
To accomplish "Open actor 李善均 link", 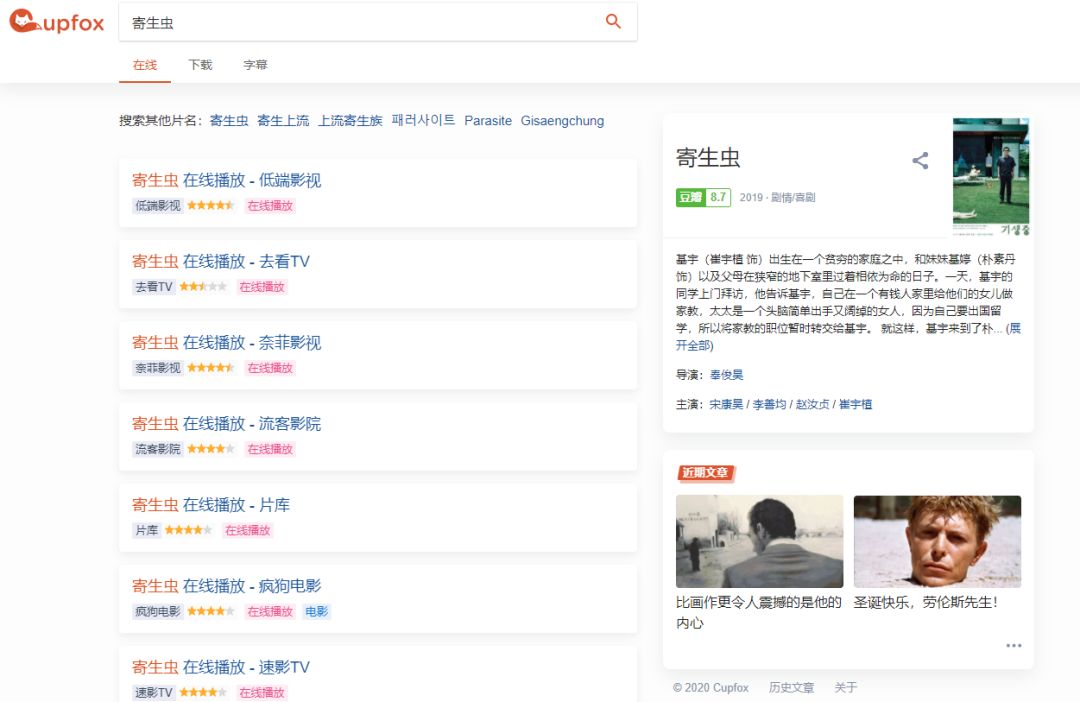I will pyautogui.click(x=769, y=404).
